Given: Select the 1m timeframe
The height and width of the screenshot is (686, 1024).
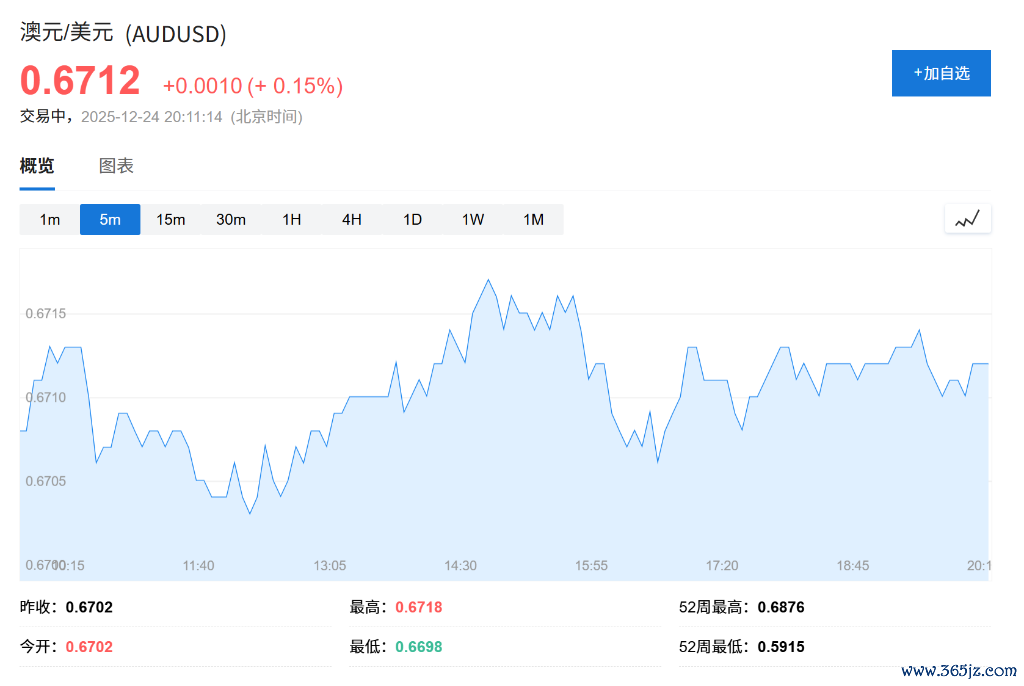Looking at the screenshot, I should 50,220.
